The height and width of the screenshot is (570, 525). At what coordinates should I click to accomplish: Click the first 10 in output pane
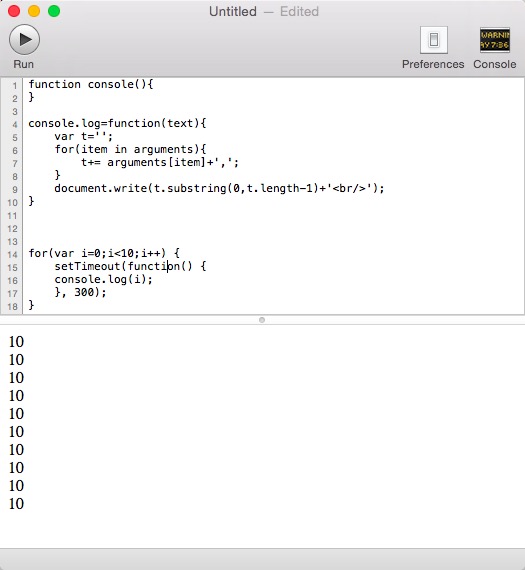click(x=16, y=342)
